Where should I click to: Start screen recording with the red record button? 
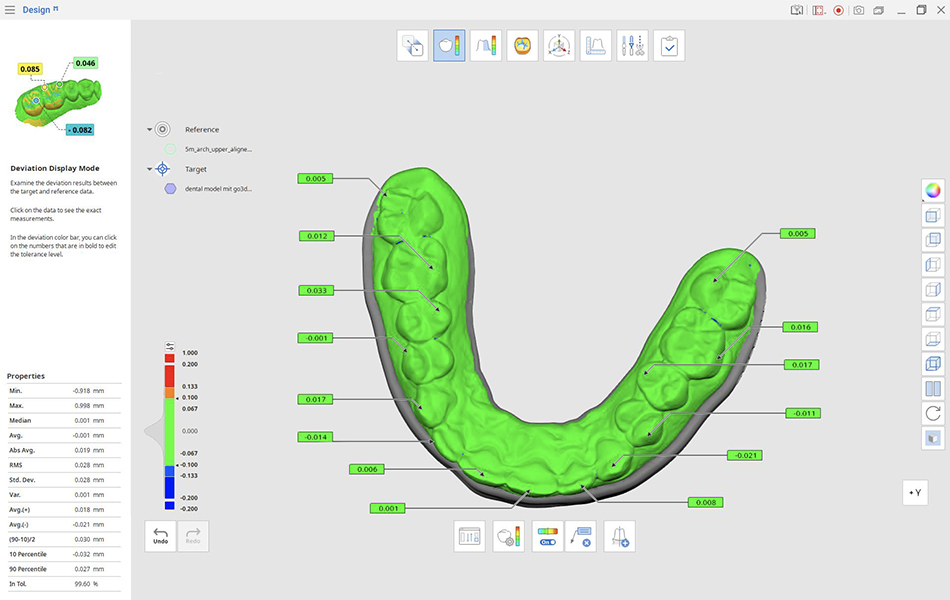(x=838, y=10)
